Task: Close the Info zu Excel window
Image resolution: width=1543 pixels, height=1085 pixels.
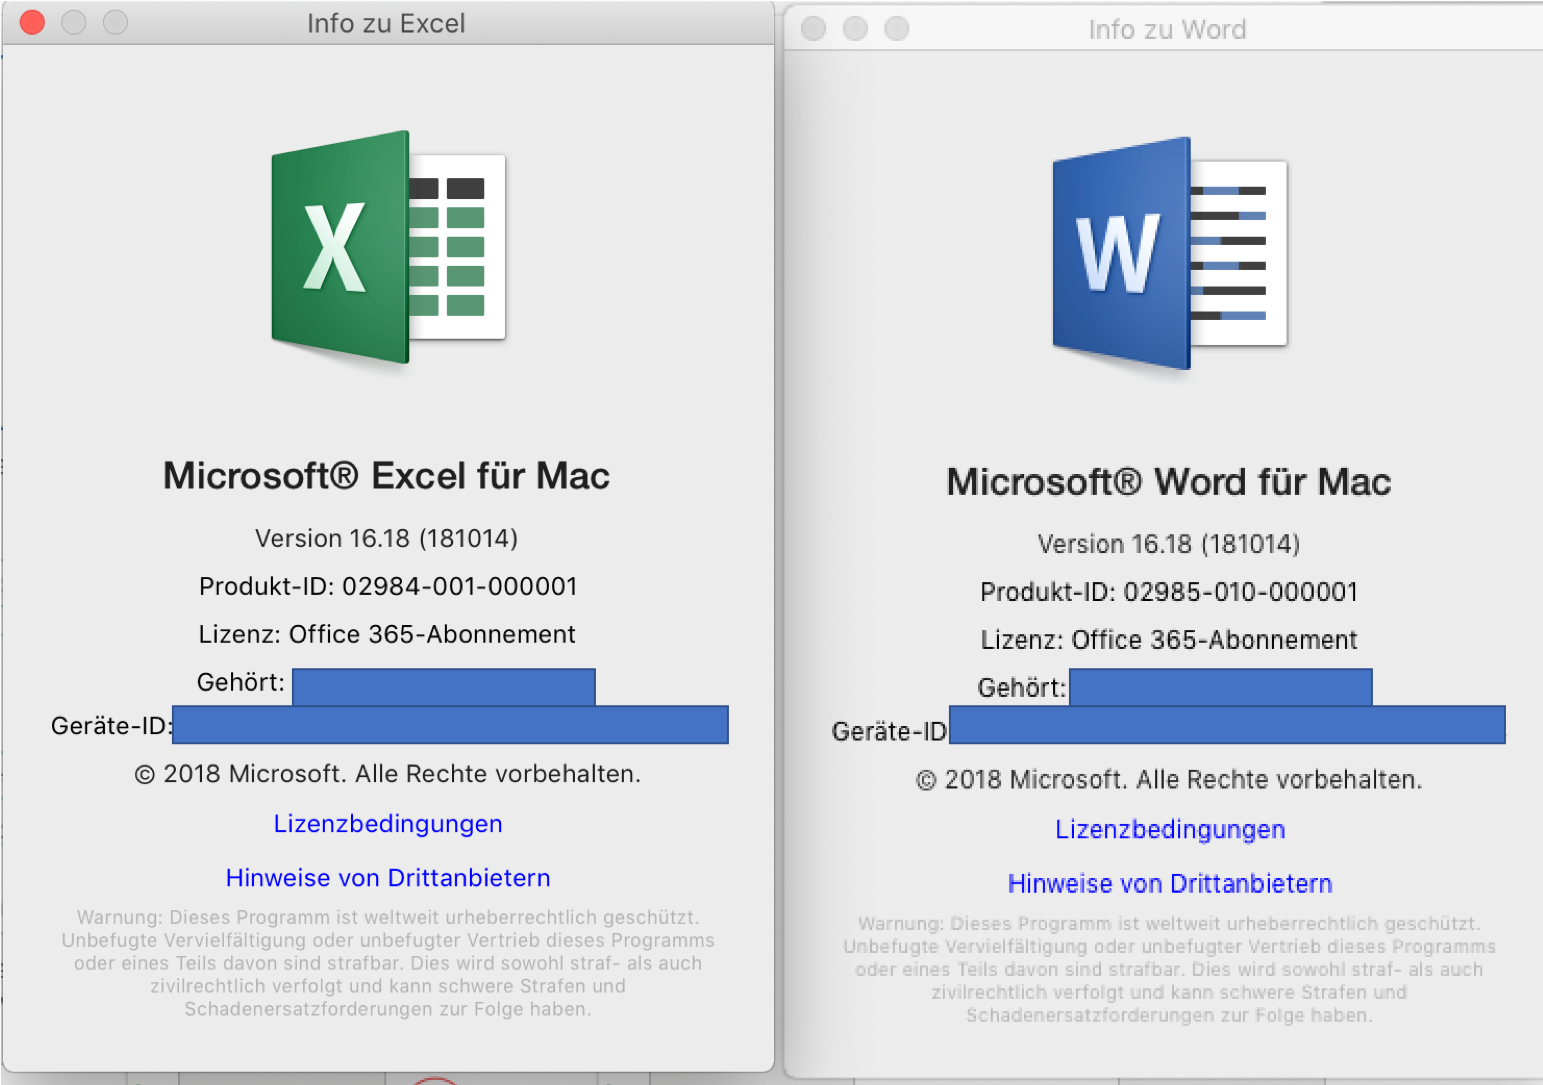Action: (32, 22)
